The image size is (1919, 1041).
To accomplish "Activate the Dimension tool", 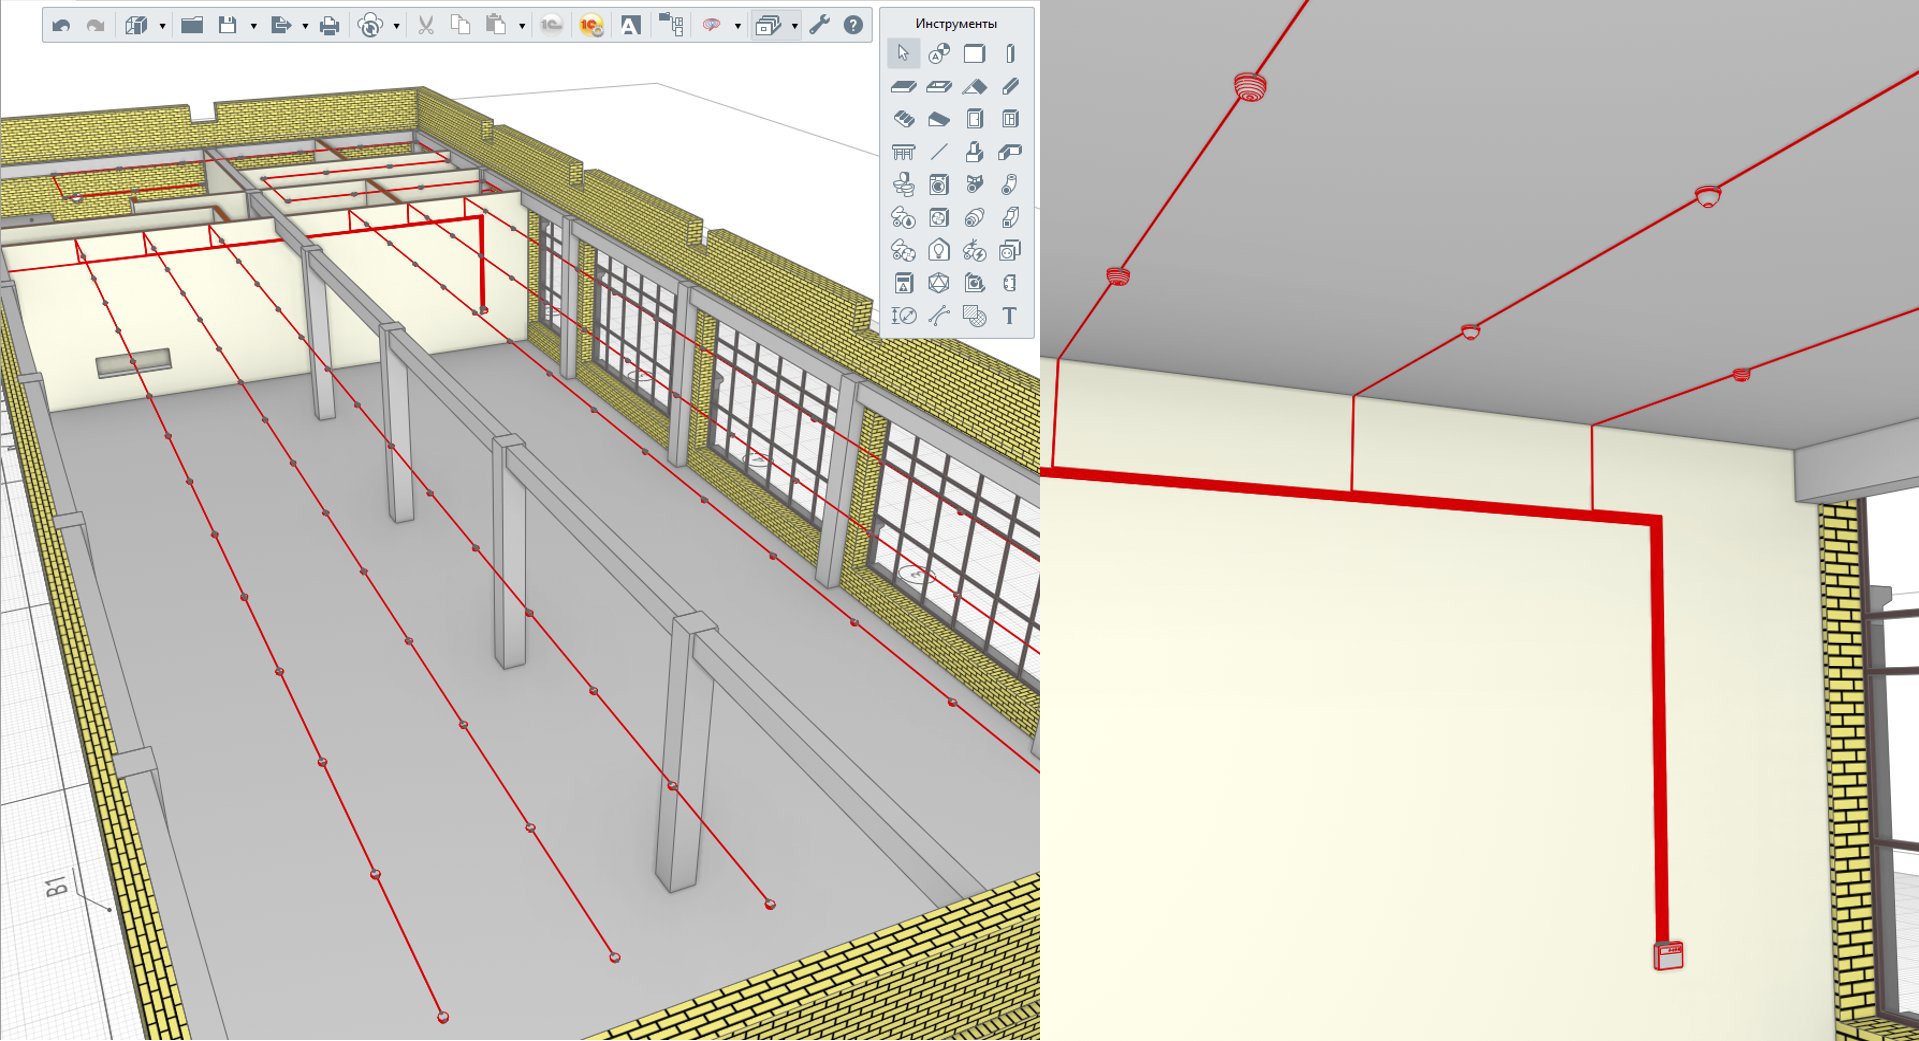I will pyautogui.click(x=903, y=316).
